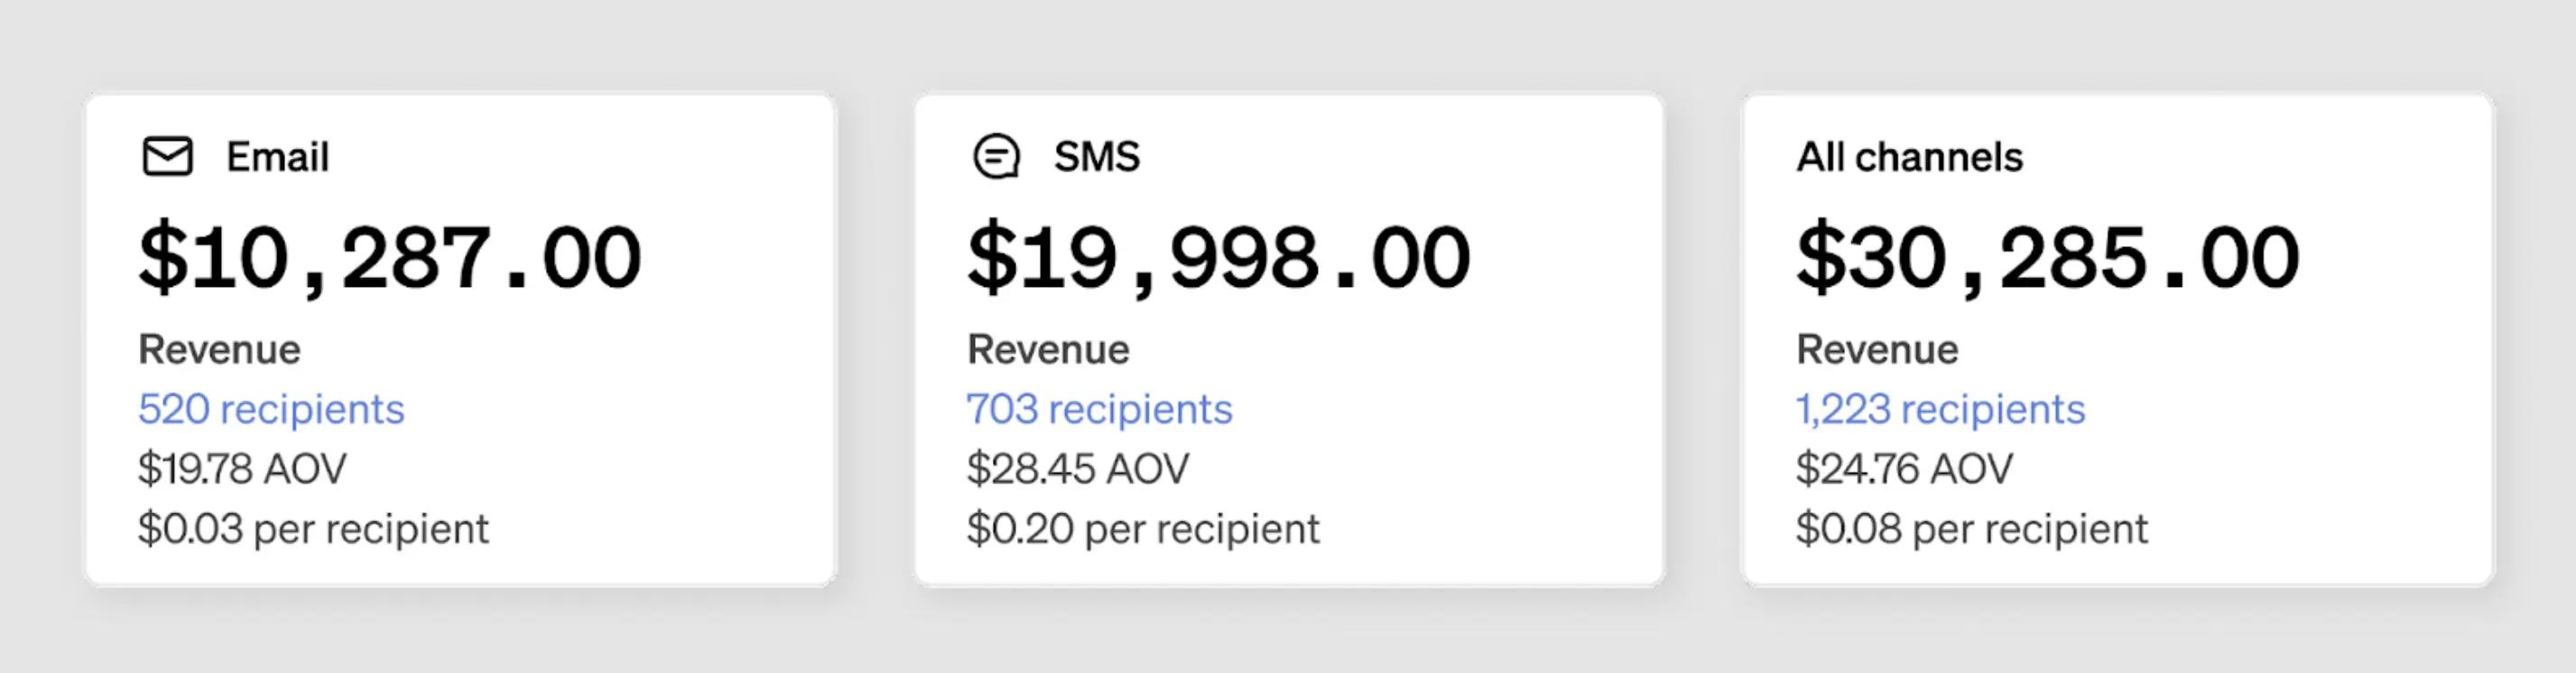
Task: Select the $30,285.00 total revenue figure
Action: click(2047, 258)
